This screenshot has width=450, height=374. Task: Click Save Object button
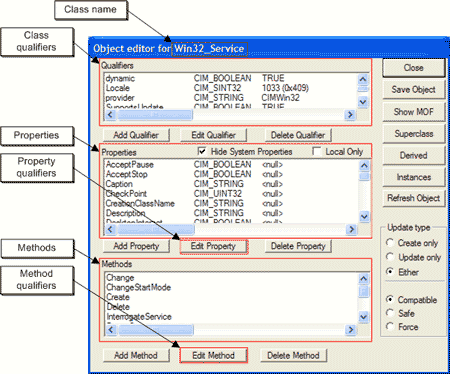pyautogui.click(x=414, y=89)
